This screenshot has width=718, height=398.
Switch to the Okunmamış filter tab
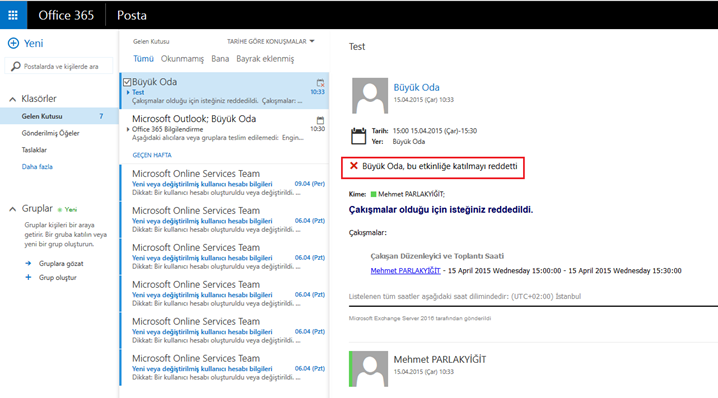pyautogui.click(x=182, y=59)
